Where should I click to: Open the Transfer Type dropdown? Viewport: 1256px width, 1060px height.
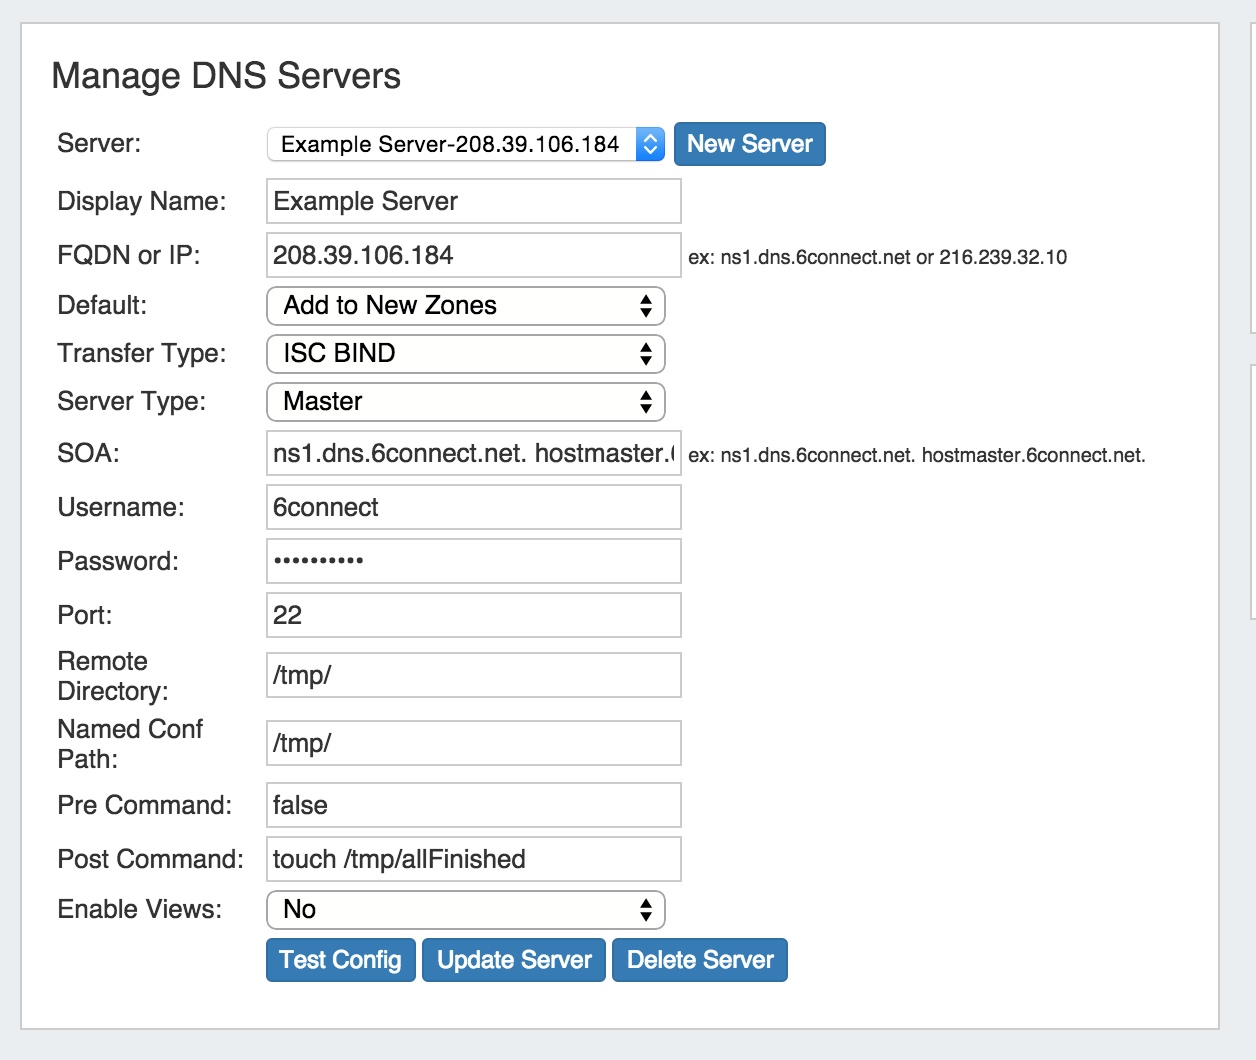tap(465, 354)
